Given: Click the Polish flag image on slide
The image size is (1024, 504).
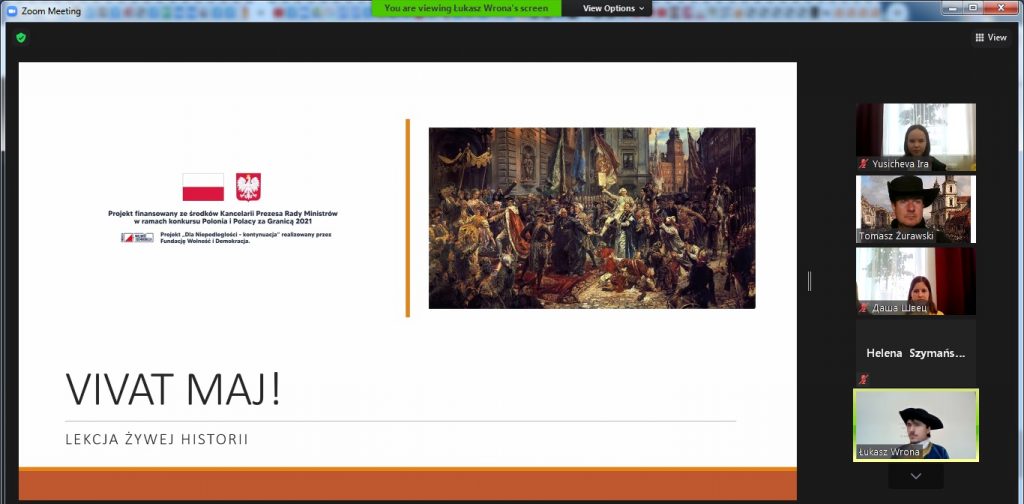Looking at the screenshot, I should [x=203, y=187].
